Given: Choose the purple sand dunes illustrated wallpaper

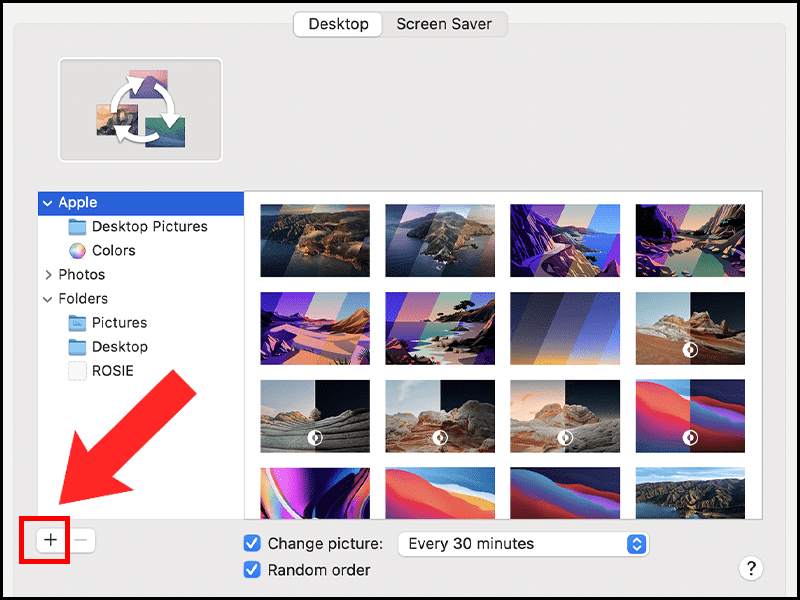Looking at the screenshot, I should [x=315, y=329].
